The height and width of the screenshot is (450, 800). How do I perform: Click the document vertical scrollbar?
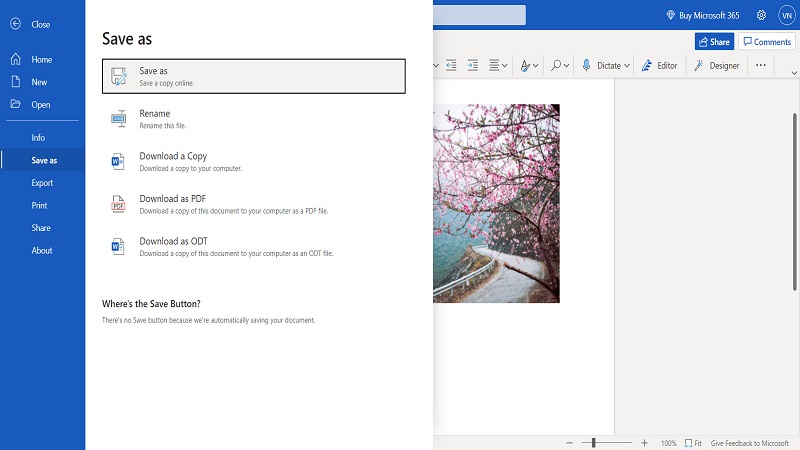[x=794, y=202]
